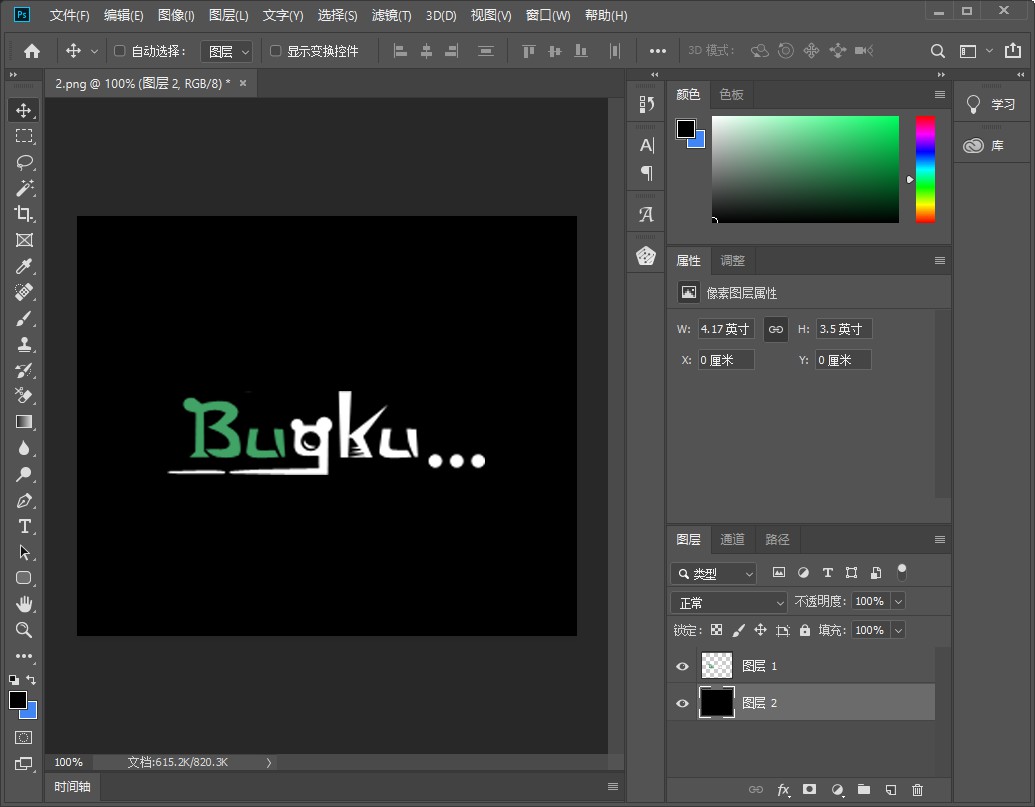Expand the 不透明度 opacity dropdown arrow
The width and height of the screenshot is (1035, 807).
tap(897, 601)
